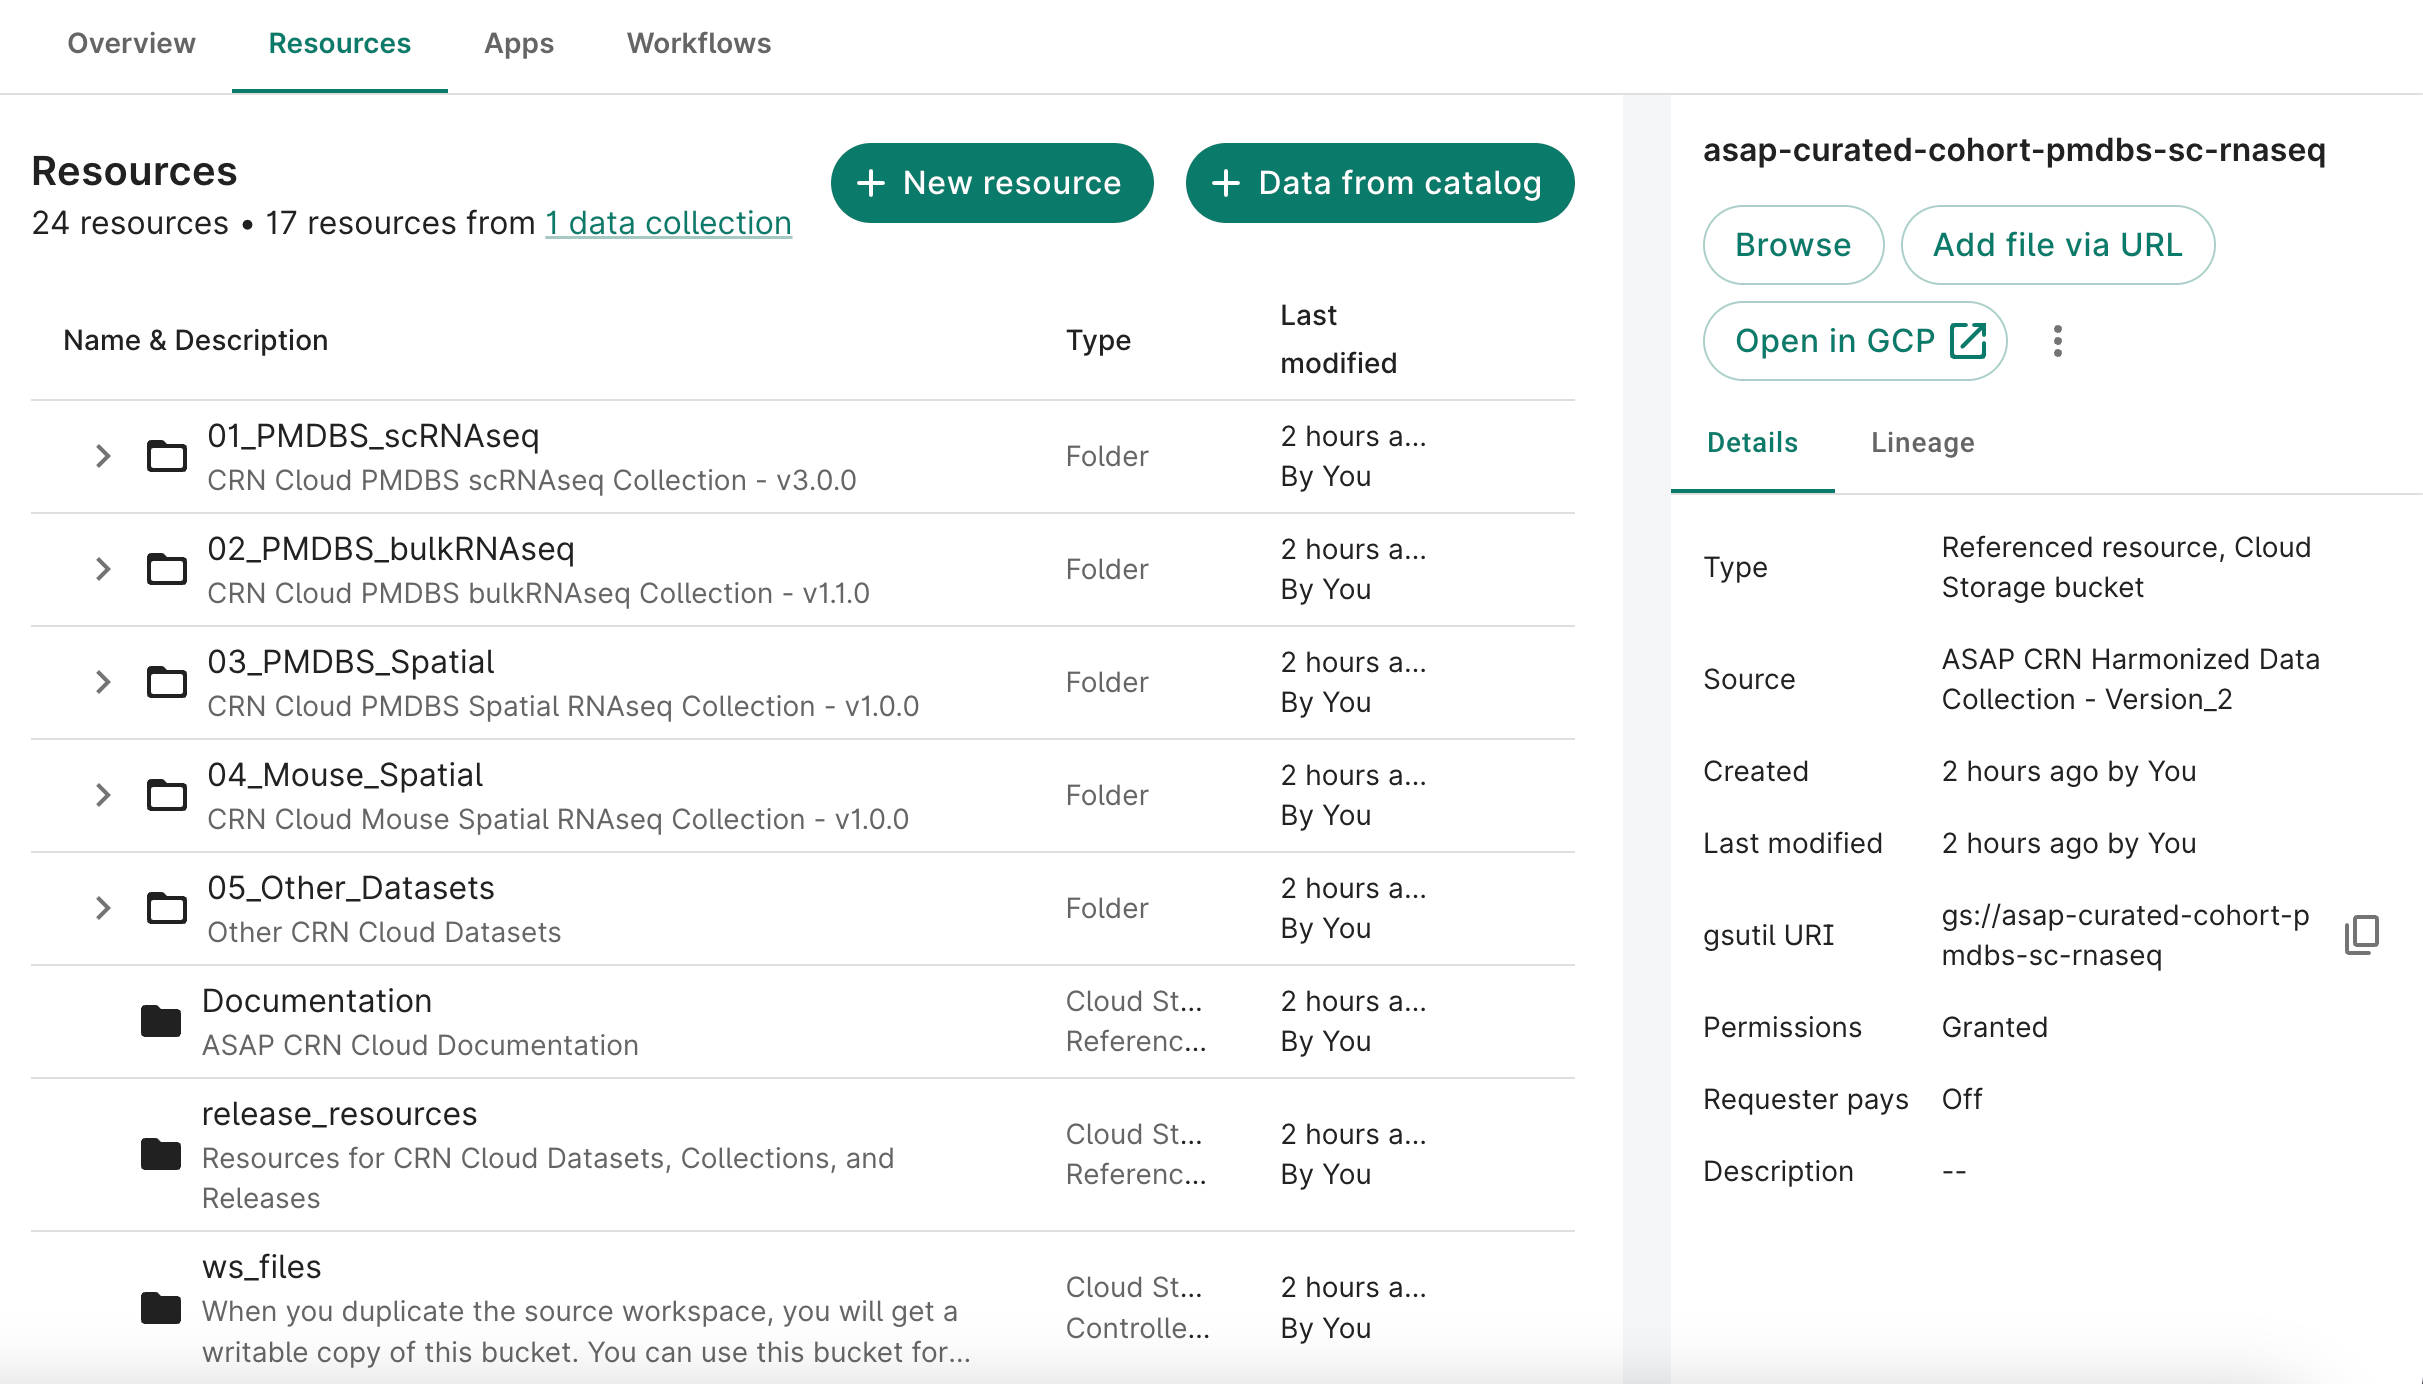
Task: Expand the 02_PMDBS_bulkRNAseq folder
Action: (x=103, y=569)
